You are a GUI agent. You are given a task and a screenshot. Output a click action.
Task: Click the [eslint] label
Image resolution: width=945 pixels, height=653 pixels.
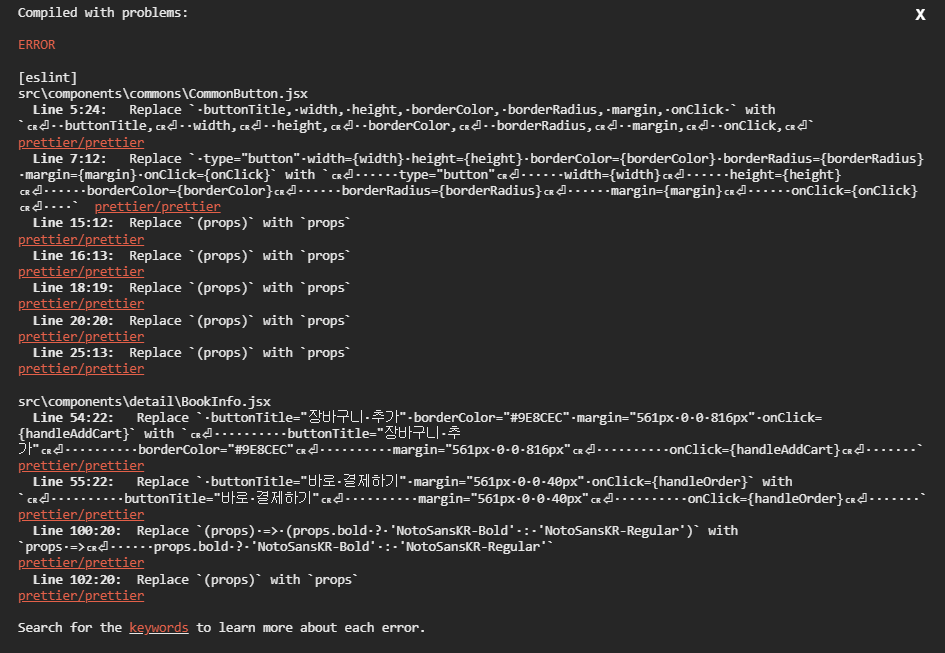click(48, 78)
